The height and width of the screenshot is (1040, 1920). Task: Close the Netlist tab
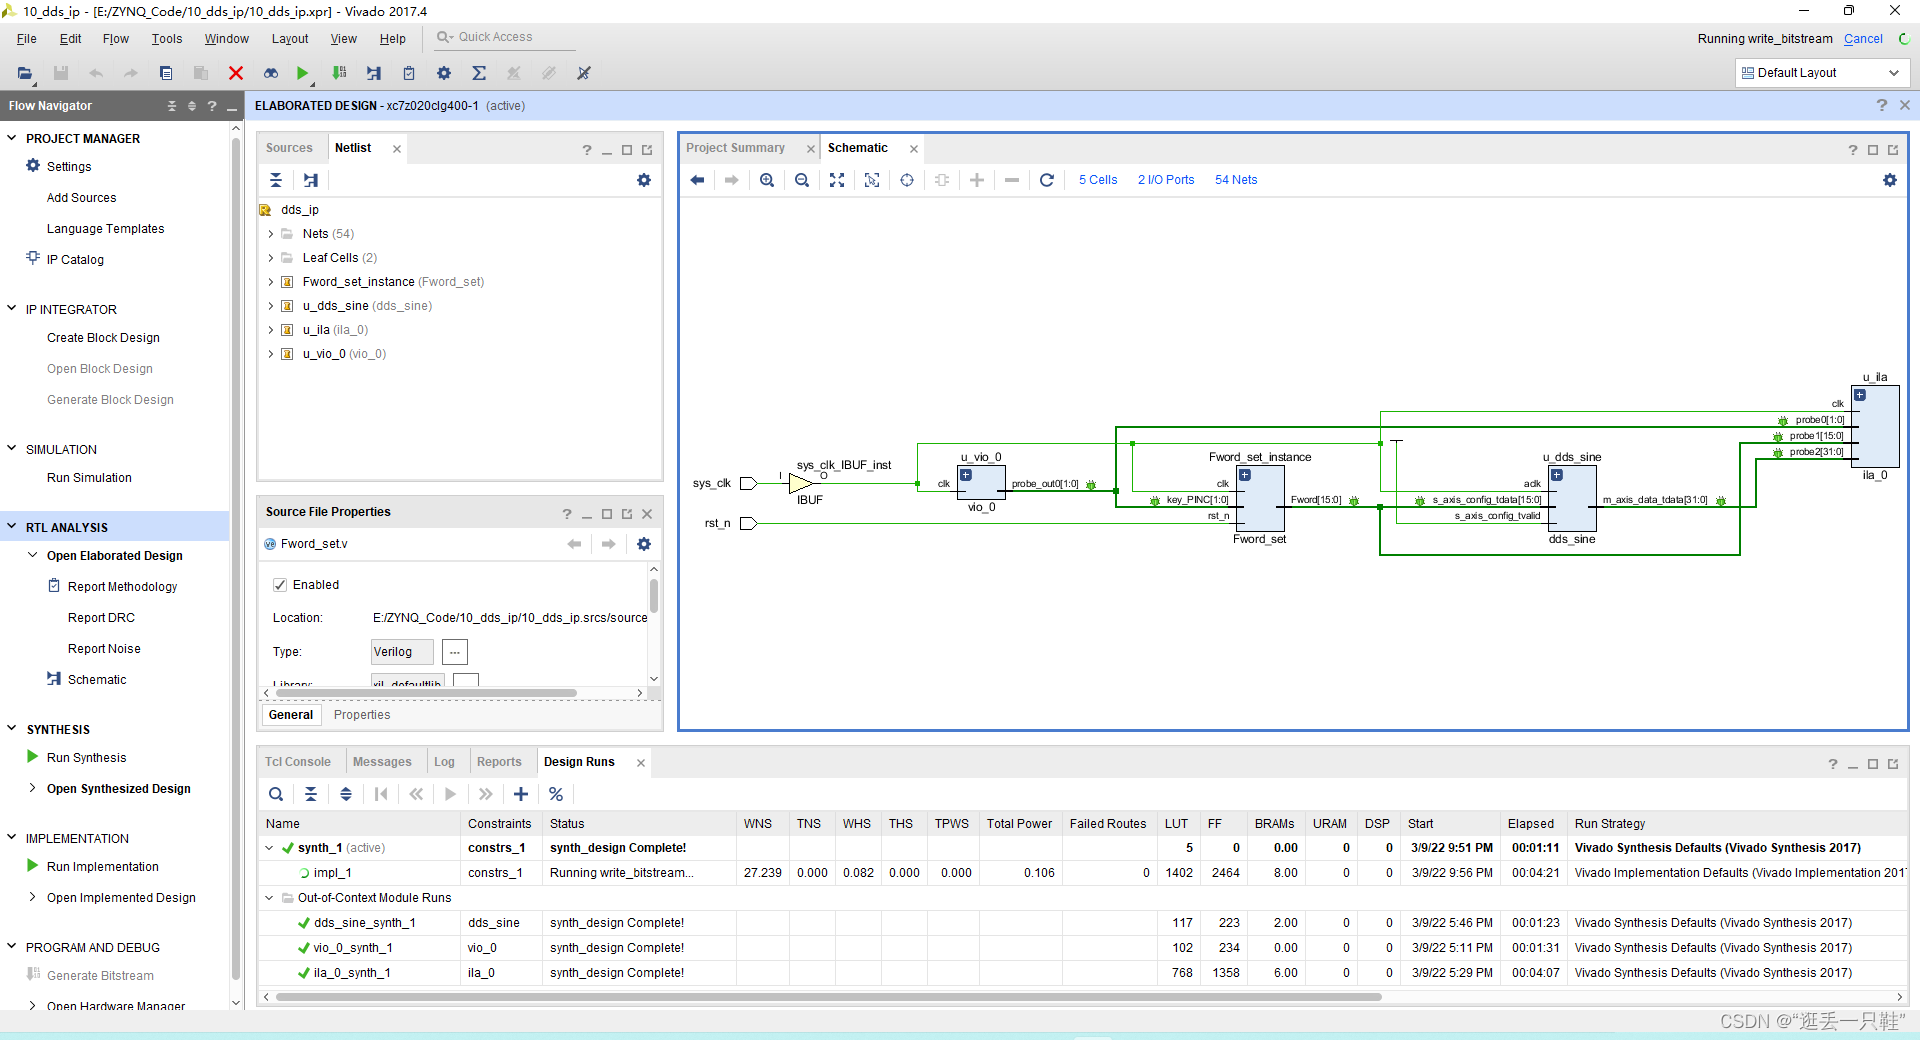click(x=397, y=149)
